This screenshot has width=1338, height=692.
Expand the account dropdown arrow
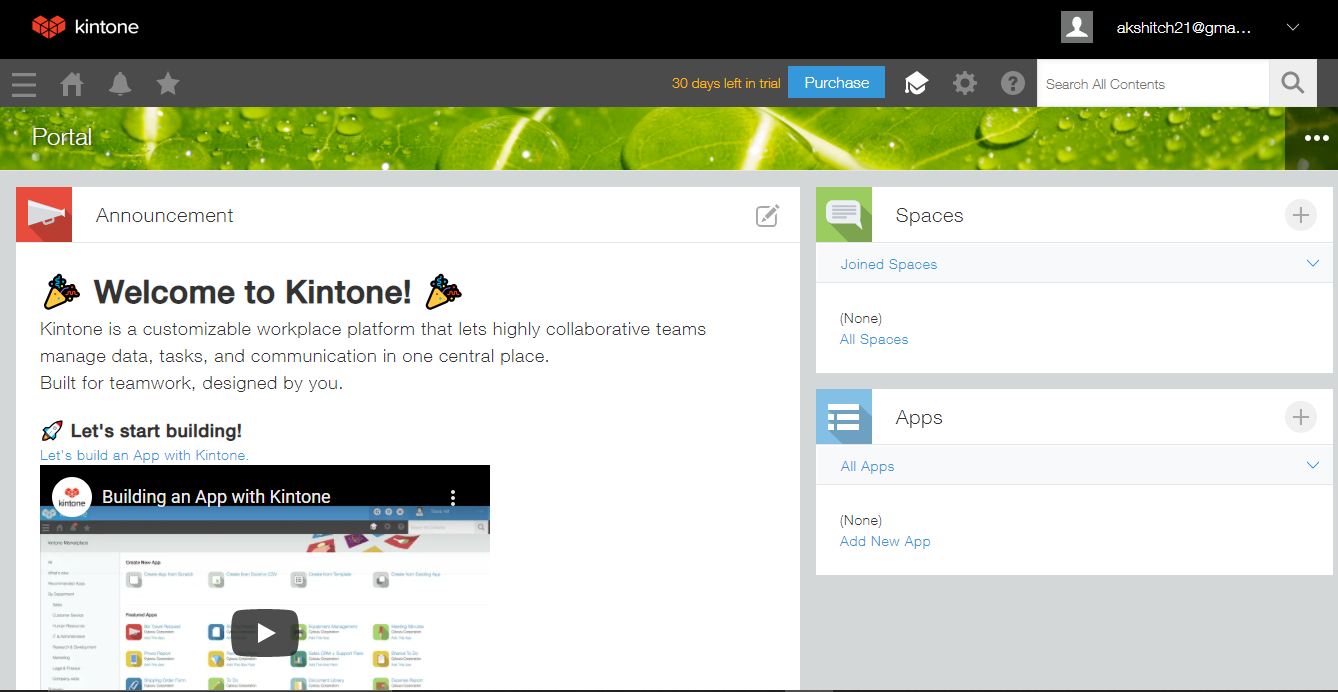point(1293,28)
